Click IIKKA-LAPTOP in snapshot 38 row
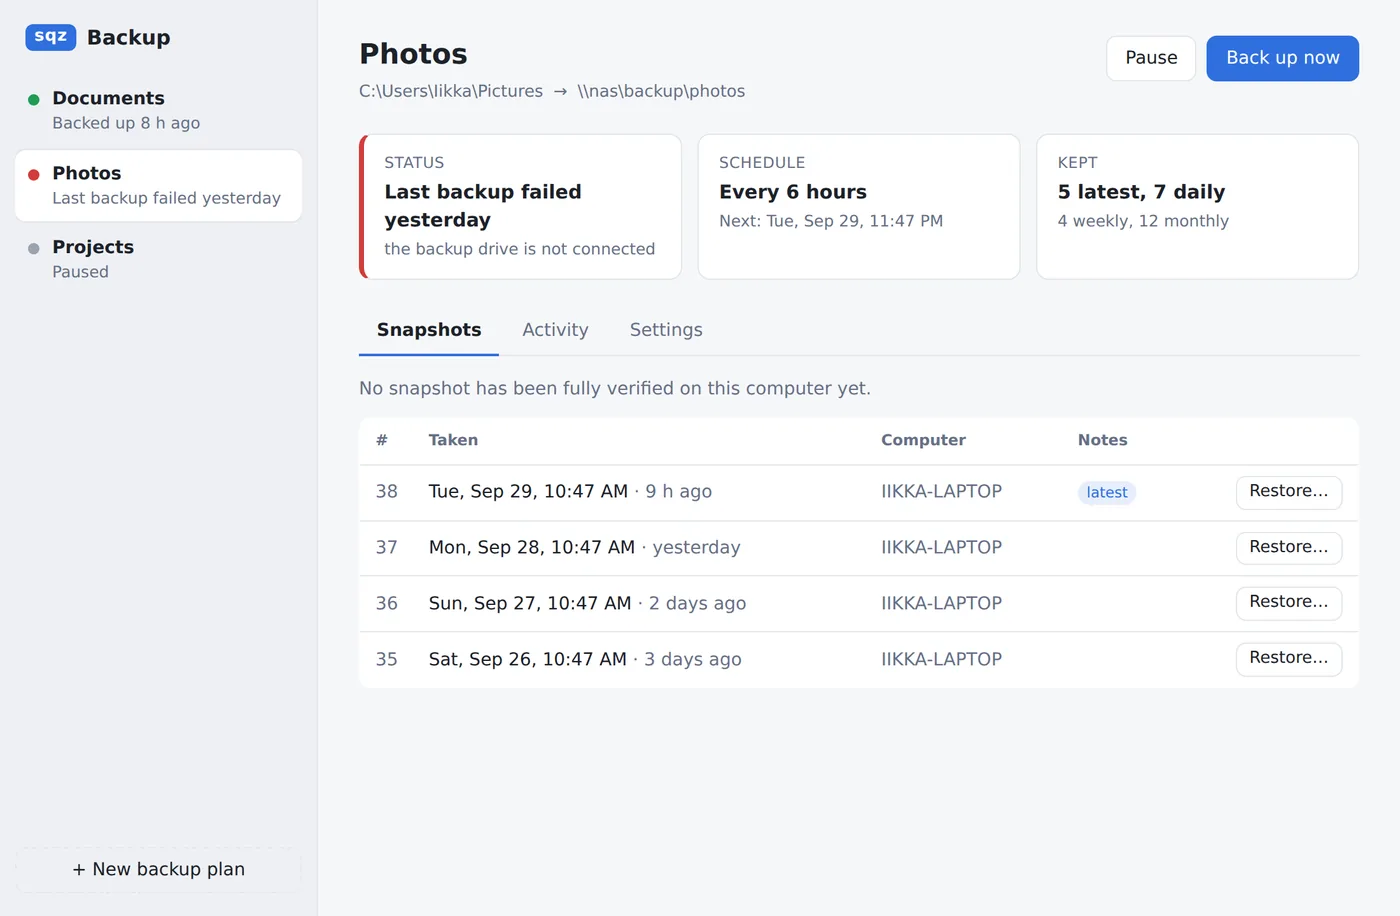This screenshot has width=1400, height=916. (x=941, y=491)
